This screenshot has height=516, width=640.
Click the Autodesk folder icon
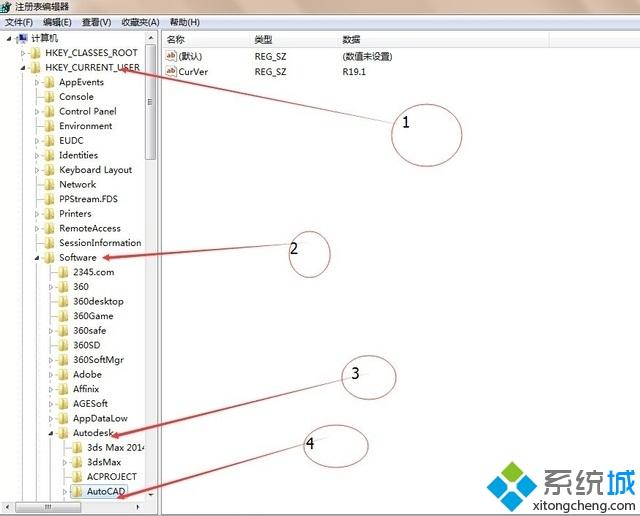pos(63,433)
